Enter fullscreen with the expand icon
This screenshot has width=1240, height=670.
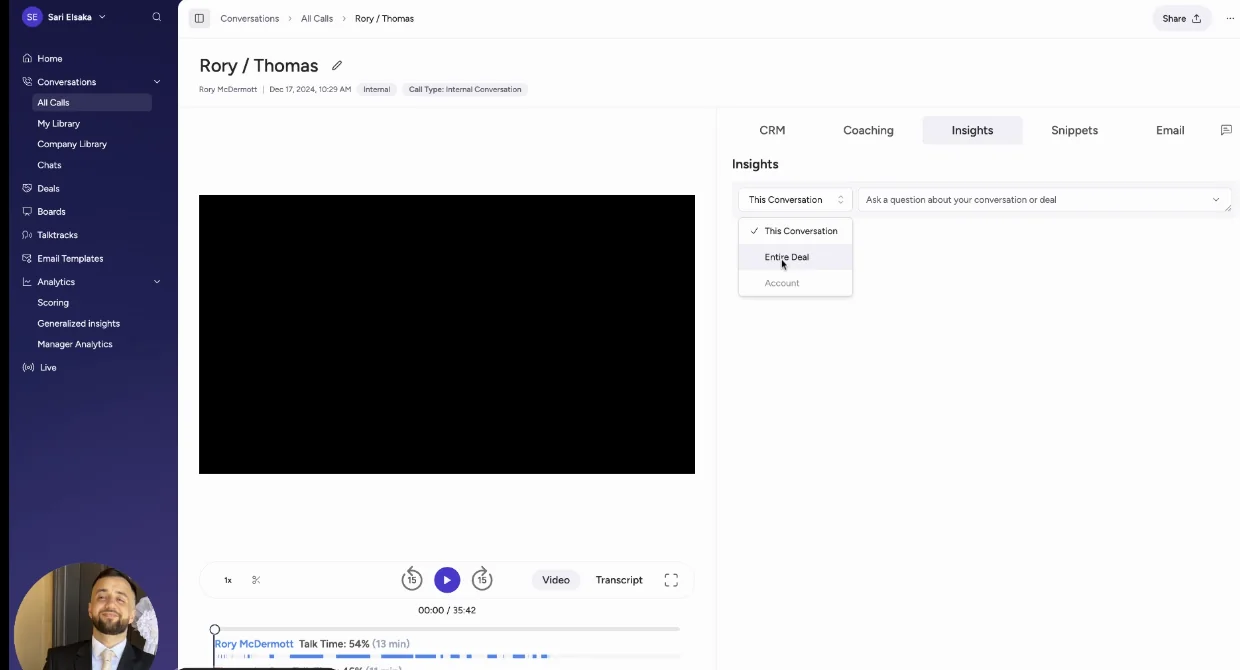[671, 580]
